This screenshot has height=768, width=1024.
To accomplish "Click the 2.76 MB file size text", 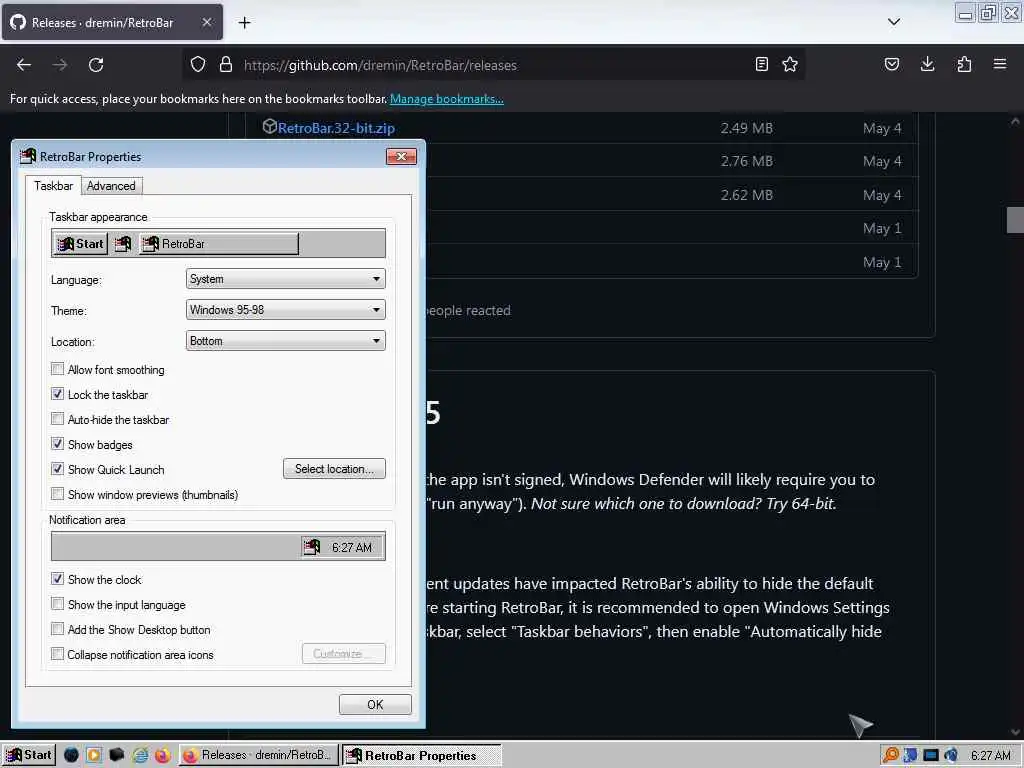I will coord(746,161).
